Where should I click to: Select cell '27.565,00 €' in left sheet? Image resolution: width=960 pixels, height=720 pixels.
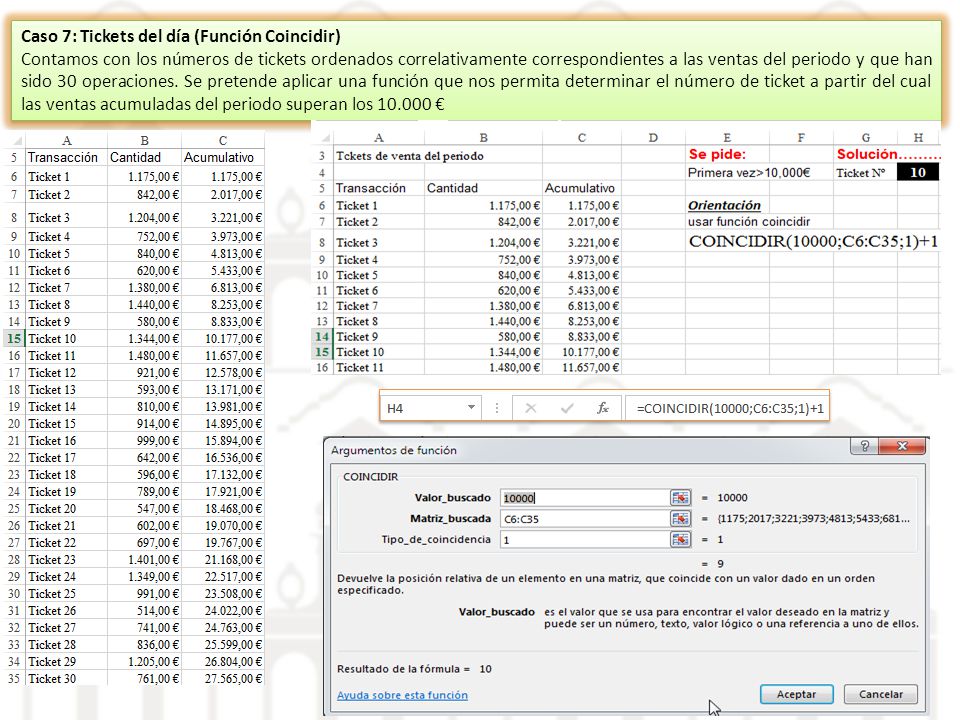click(x=223, y=678)
